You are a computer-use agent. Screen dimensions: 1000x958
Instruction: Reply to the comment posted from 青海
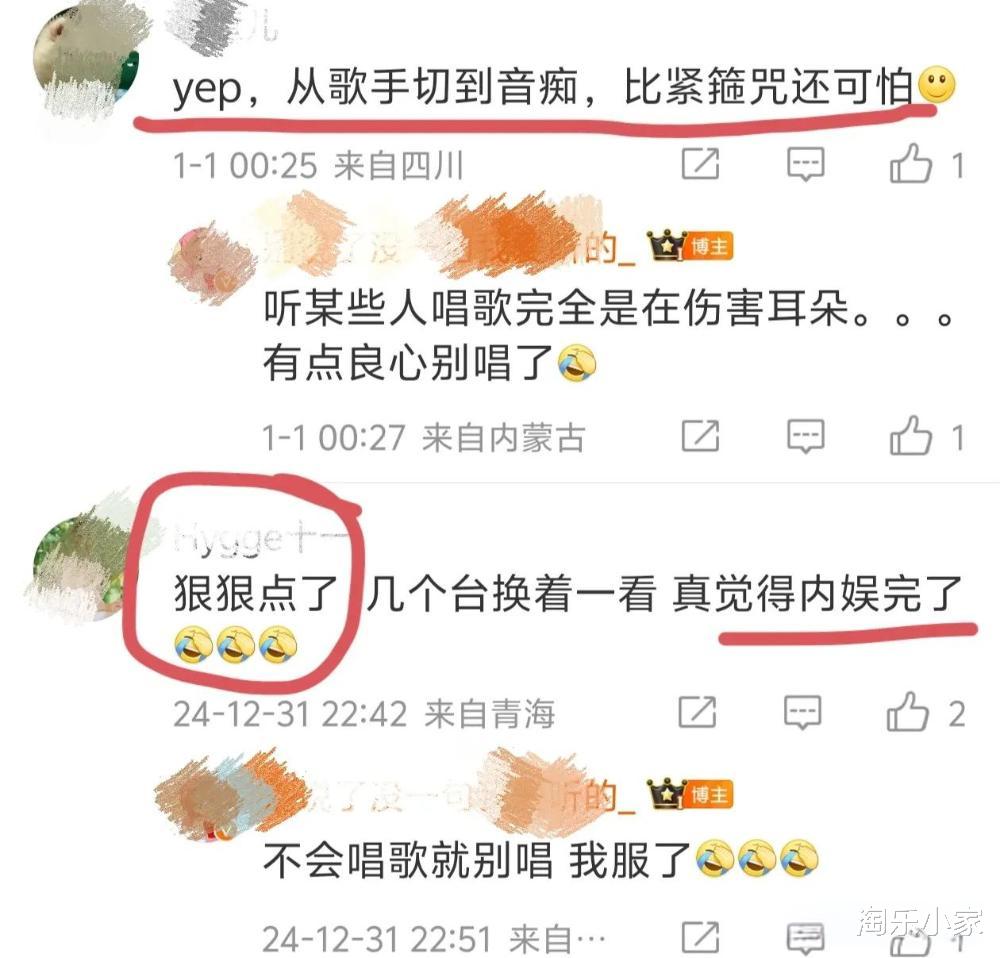click(x=802, y=712)
